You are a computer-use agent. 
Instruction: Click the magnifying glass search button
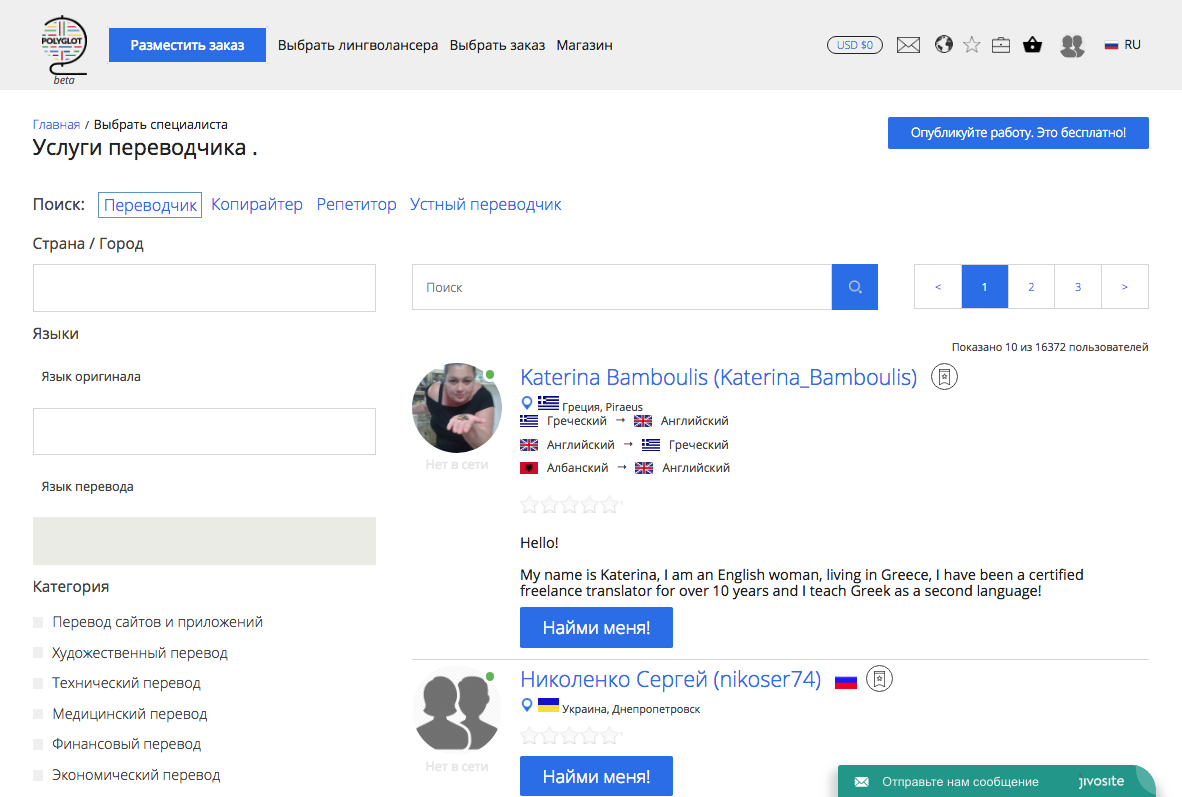point(855,287)
